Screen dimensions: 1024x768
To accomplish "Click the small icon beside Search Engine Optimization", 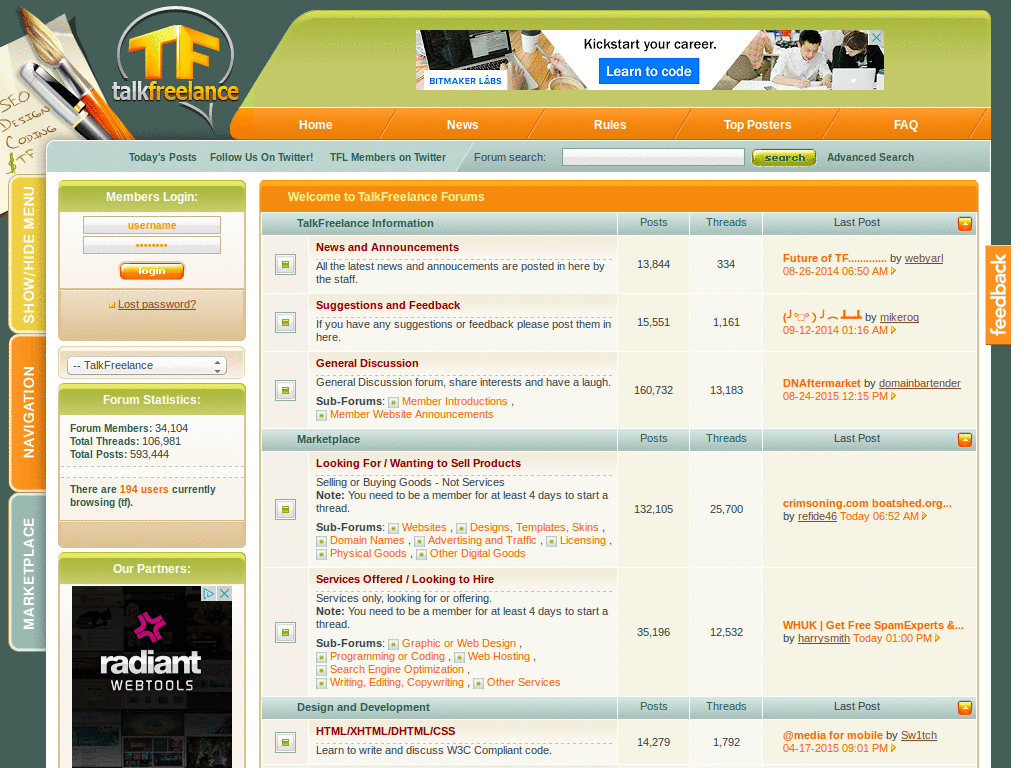I will tap(321, 671).
